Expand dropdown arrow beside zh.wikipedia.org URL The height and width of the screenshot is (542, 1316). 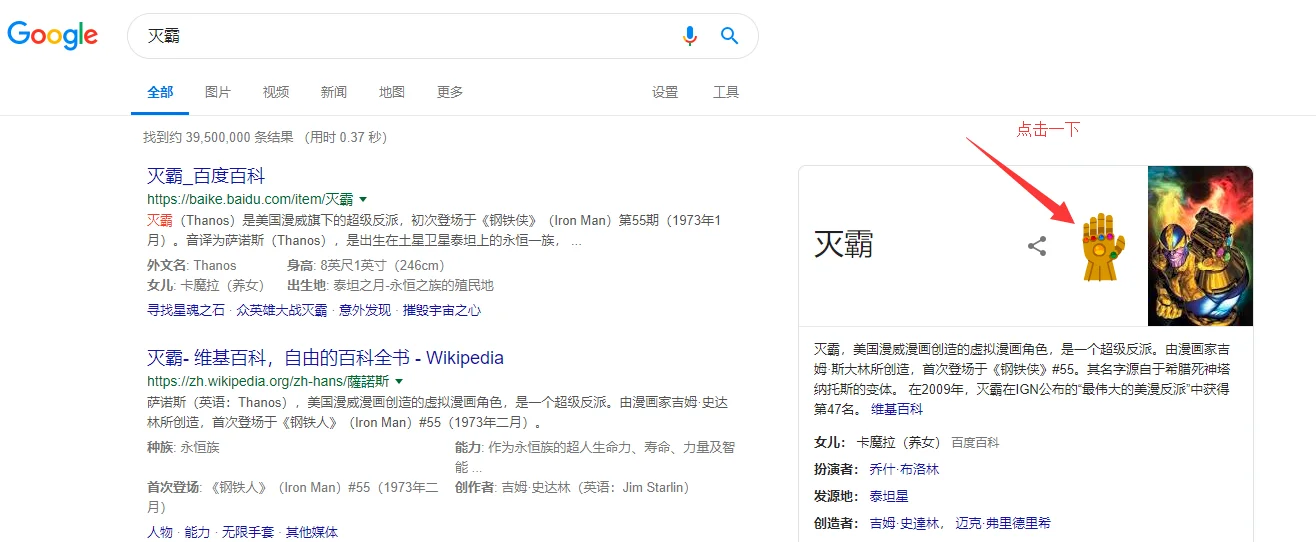coord(399,381)
